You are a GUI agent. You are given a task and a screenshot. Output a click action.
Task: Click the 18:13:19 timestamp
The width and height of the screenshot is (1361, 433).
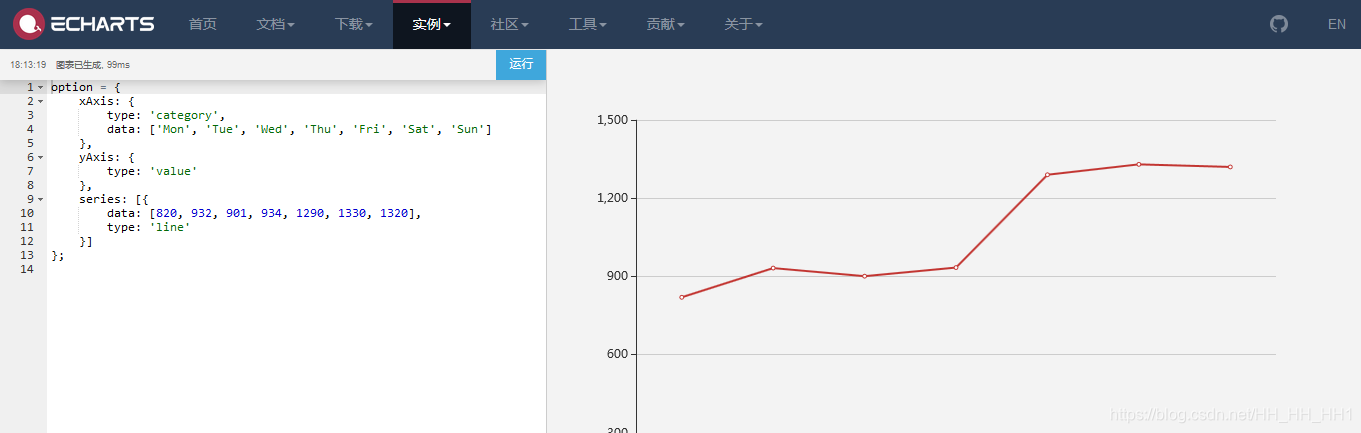coord(28,65)
